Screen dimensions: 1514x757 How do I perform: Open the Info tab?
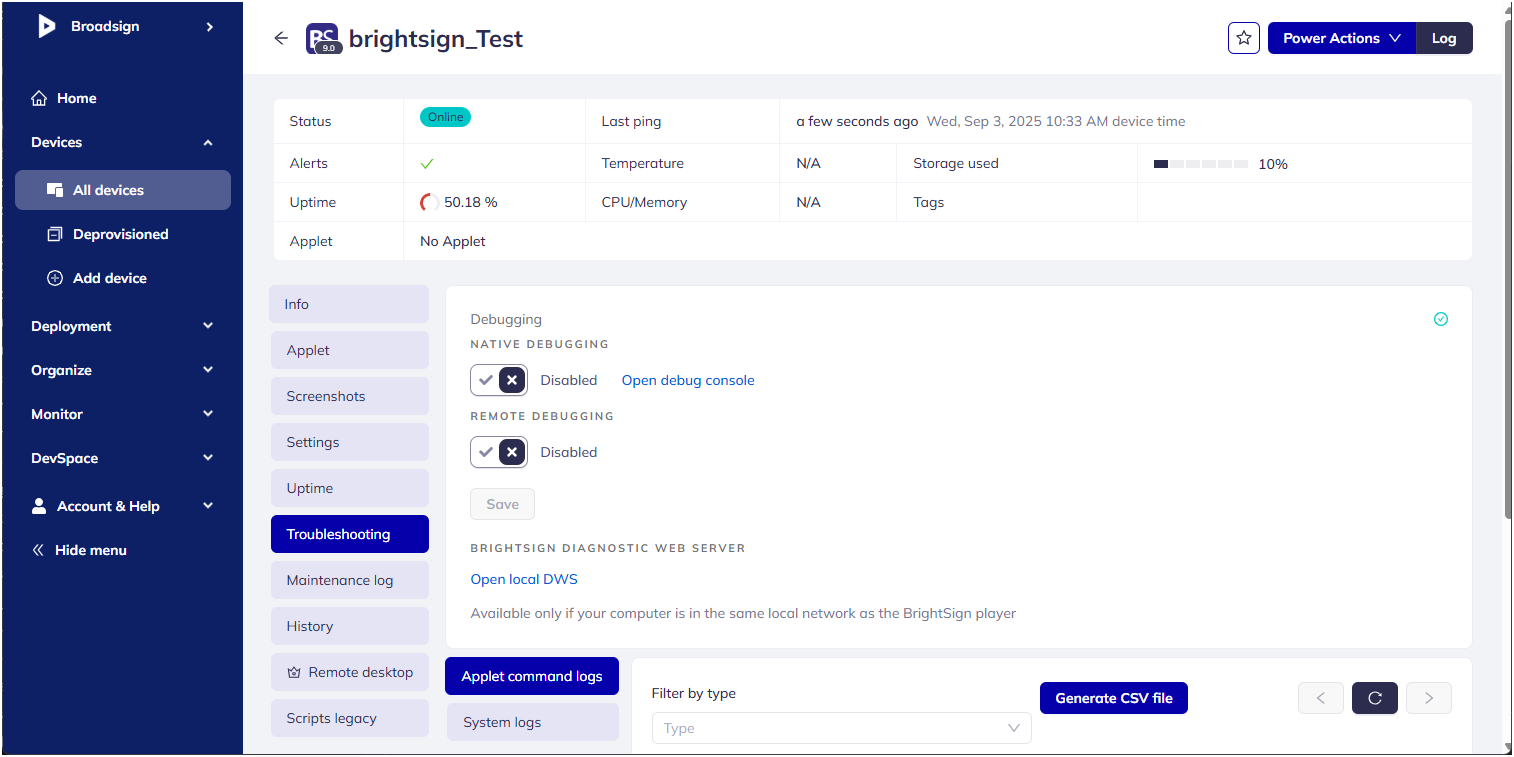pyautogui.click(x=349, y=304)
